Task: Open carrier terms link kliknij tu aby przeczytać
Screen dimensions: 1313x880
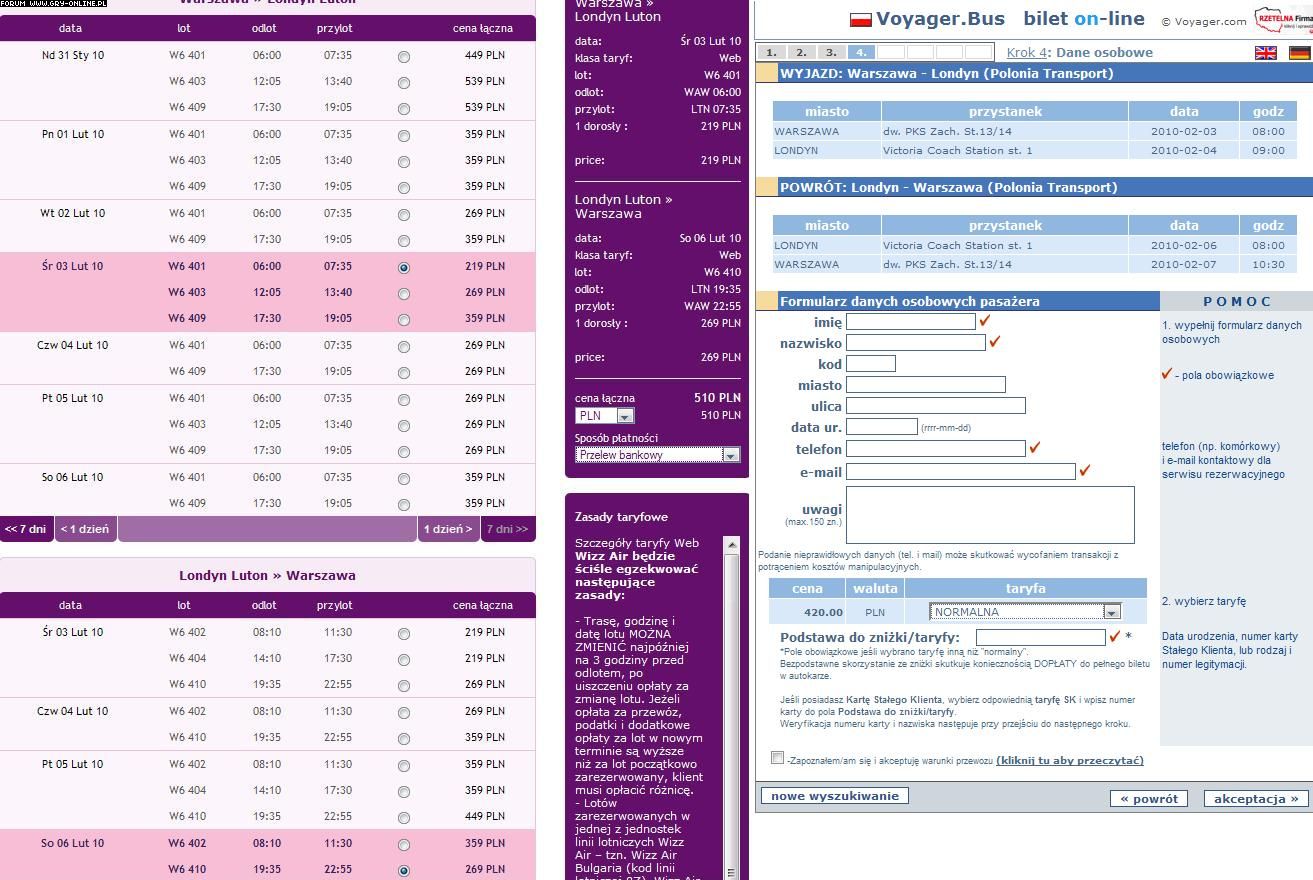Action: click(x=1069, y=761)
